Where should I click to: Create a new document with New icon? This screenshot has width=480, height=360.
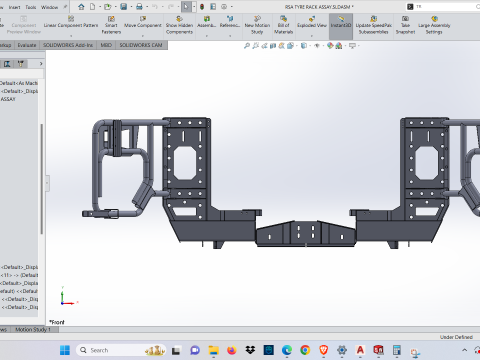[92, 7]
